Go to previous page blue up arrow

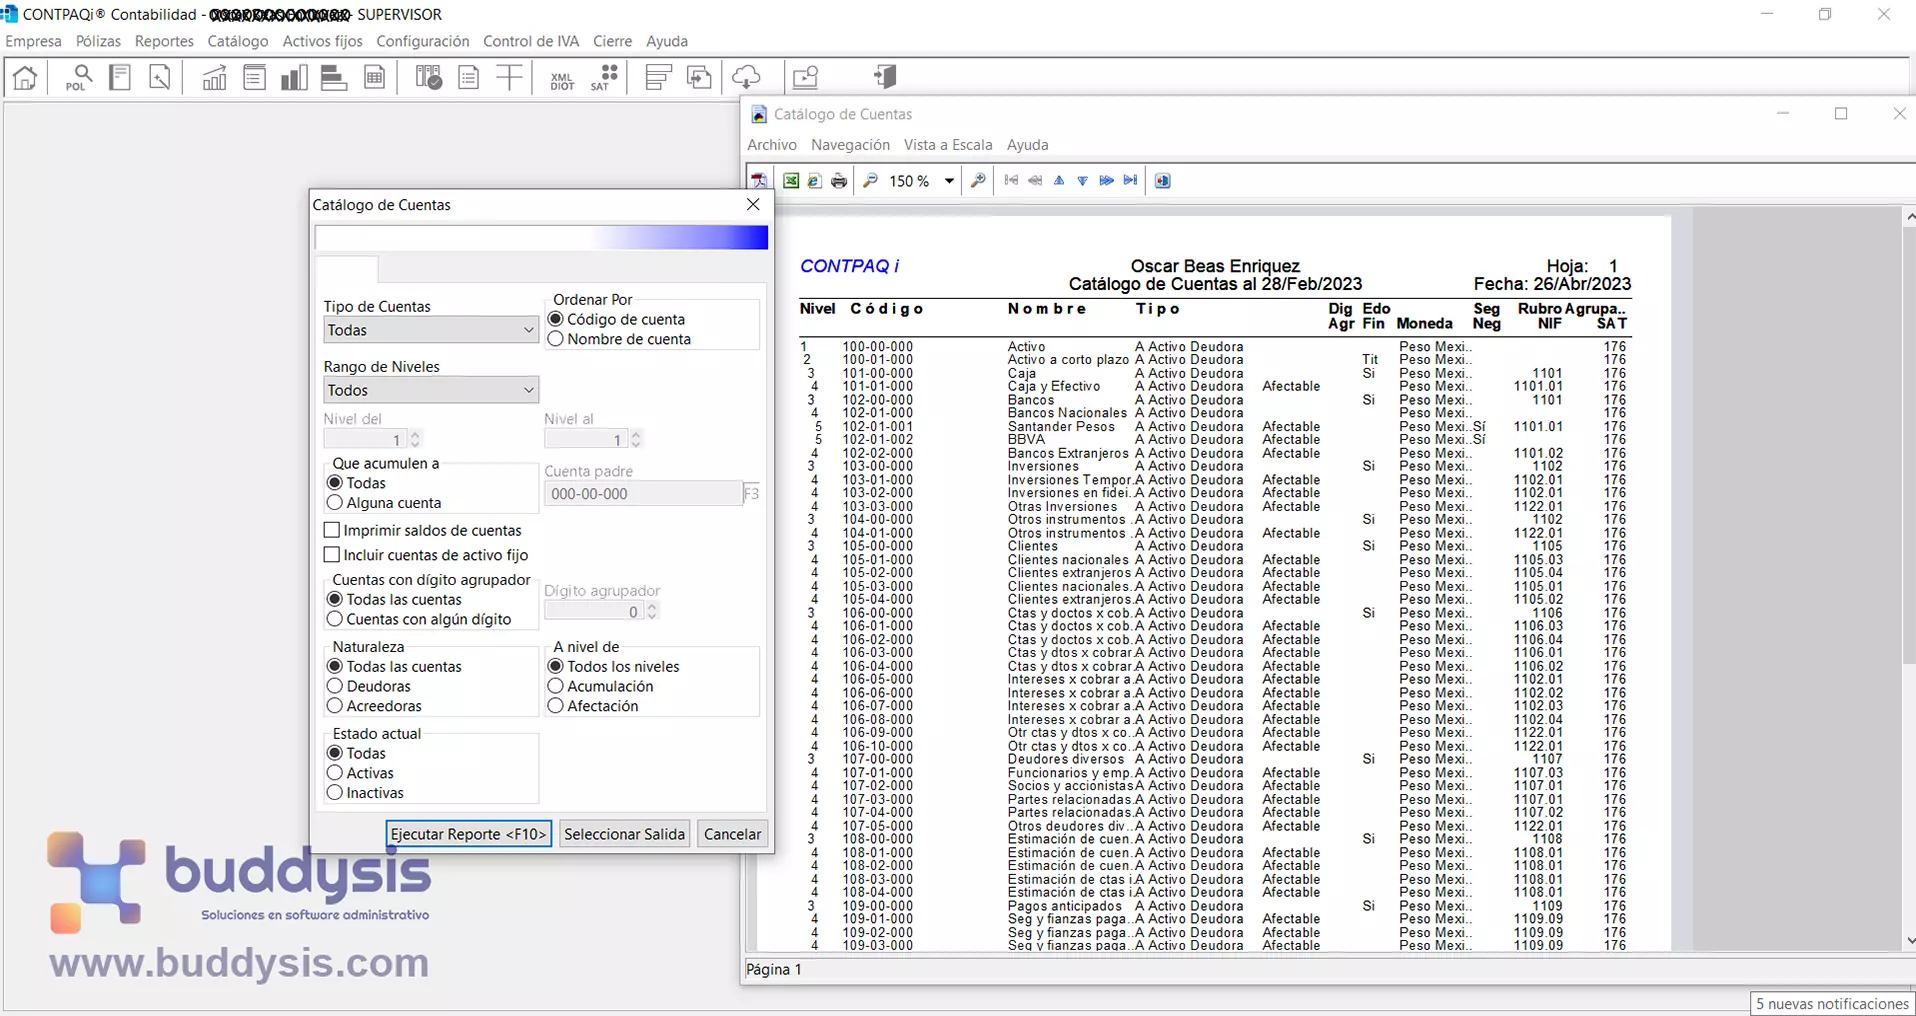tap(1059, 181)
